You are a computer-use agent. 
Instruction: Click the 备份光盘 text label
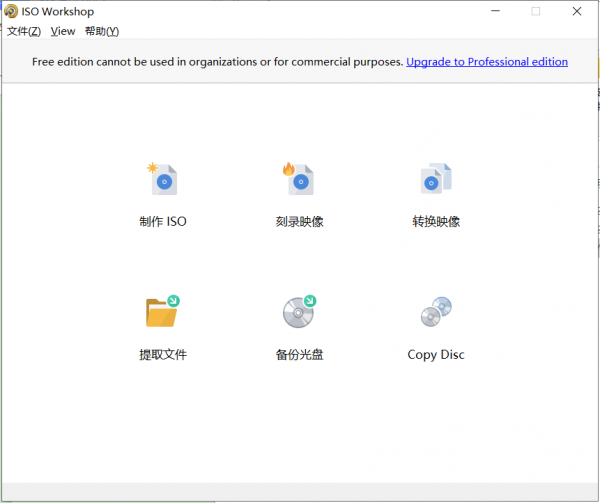[299, 355]
